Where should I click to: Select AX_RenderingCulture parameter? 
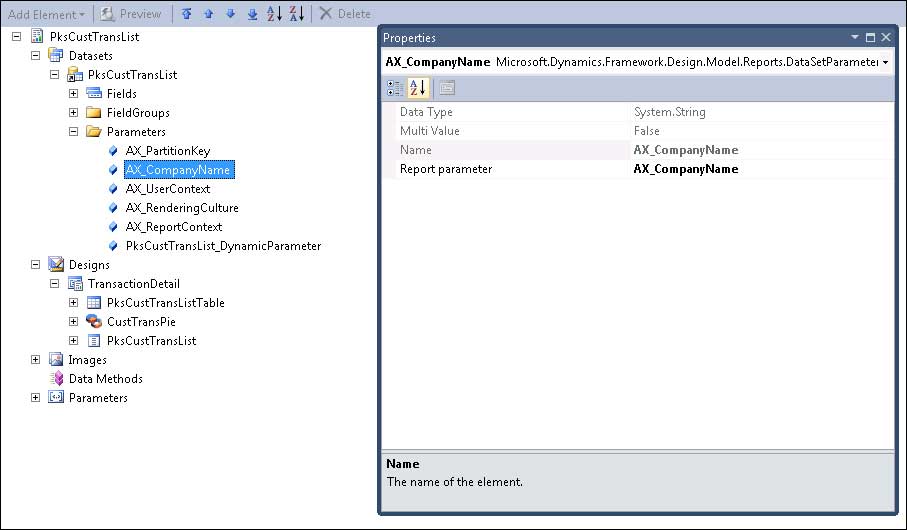(182, 208)
